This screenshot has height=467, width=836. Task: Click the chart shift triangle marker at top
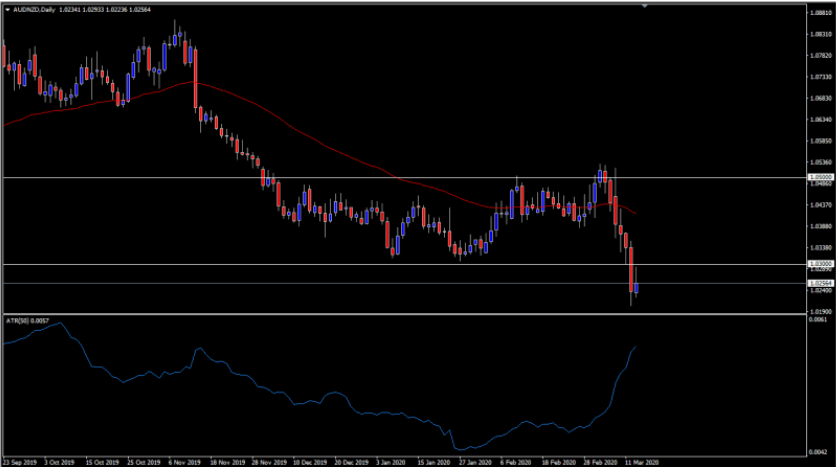[645, 6]
